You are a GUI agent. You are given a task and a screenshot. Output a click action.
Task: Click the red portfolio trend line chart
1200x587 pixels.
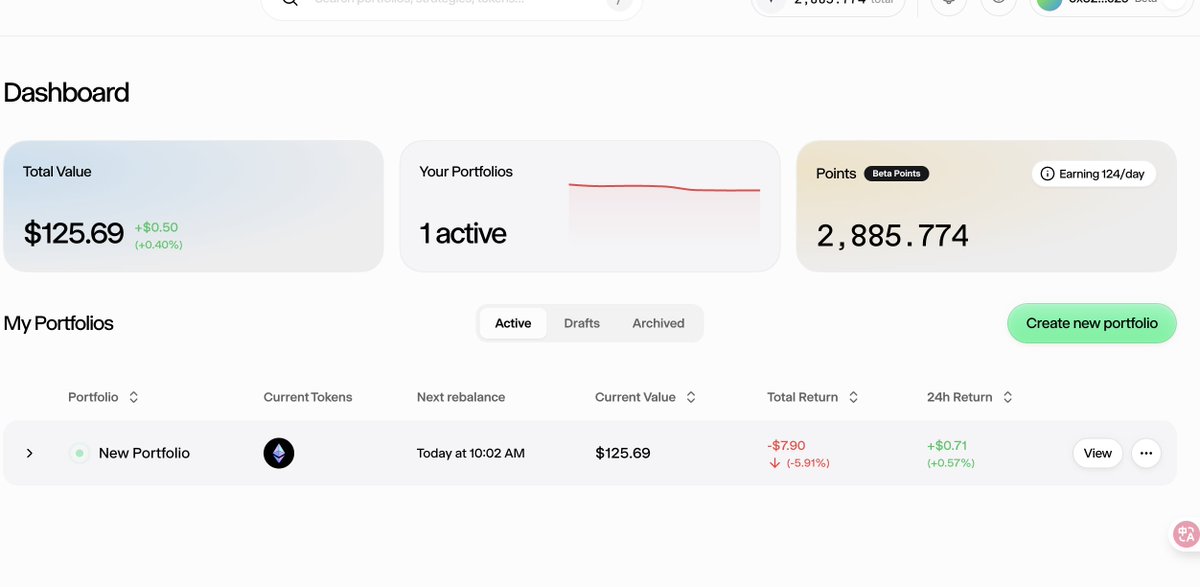coord(664,188)
